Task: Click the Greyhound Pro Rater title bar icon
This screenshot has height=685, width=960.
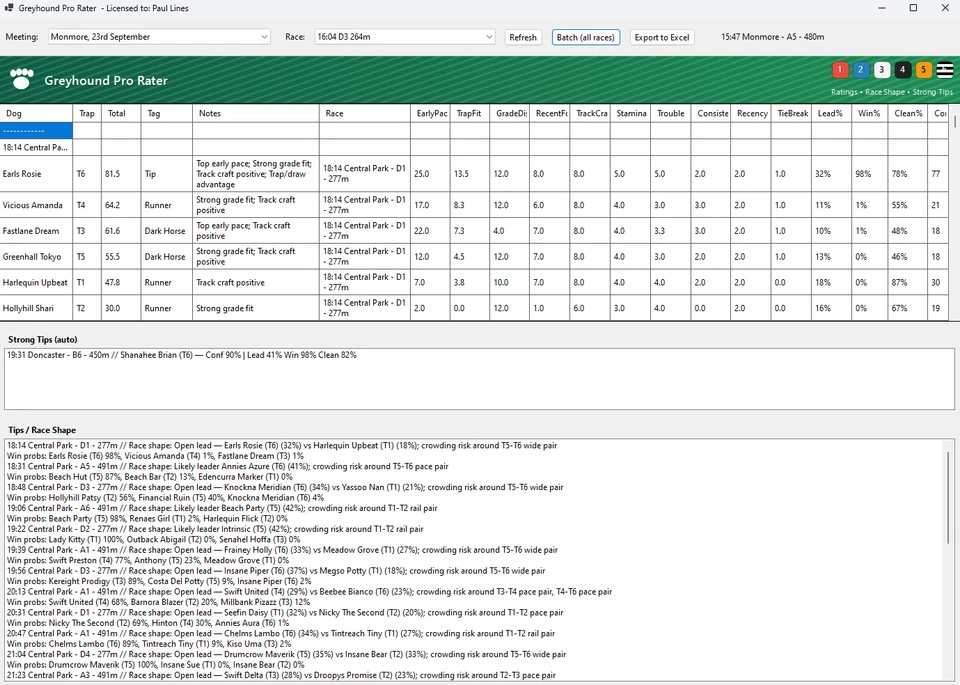Action: [x=10, y=8]
